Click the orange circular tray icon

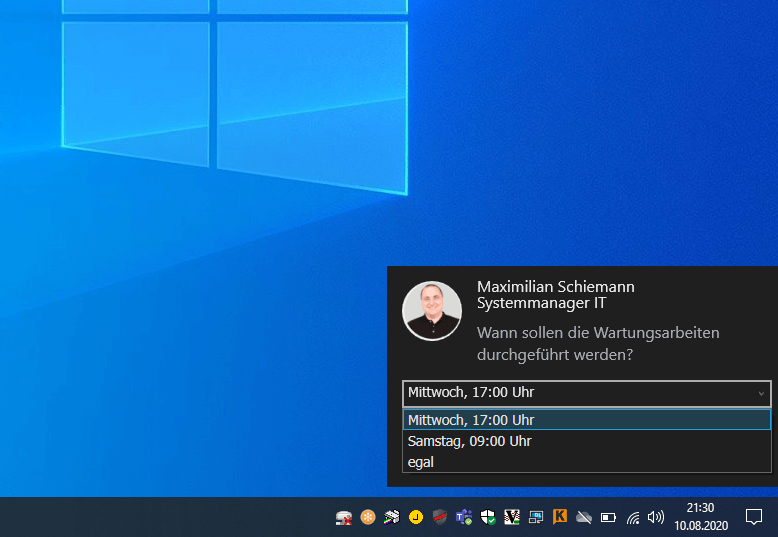coord(368,517)
